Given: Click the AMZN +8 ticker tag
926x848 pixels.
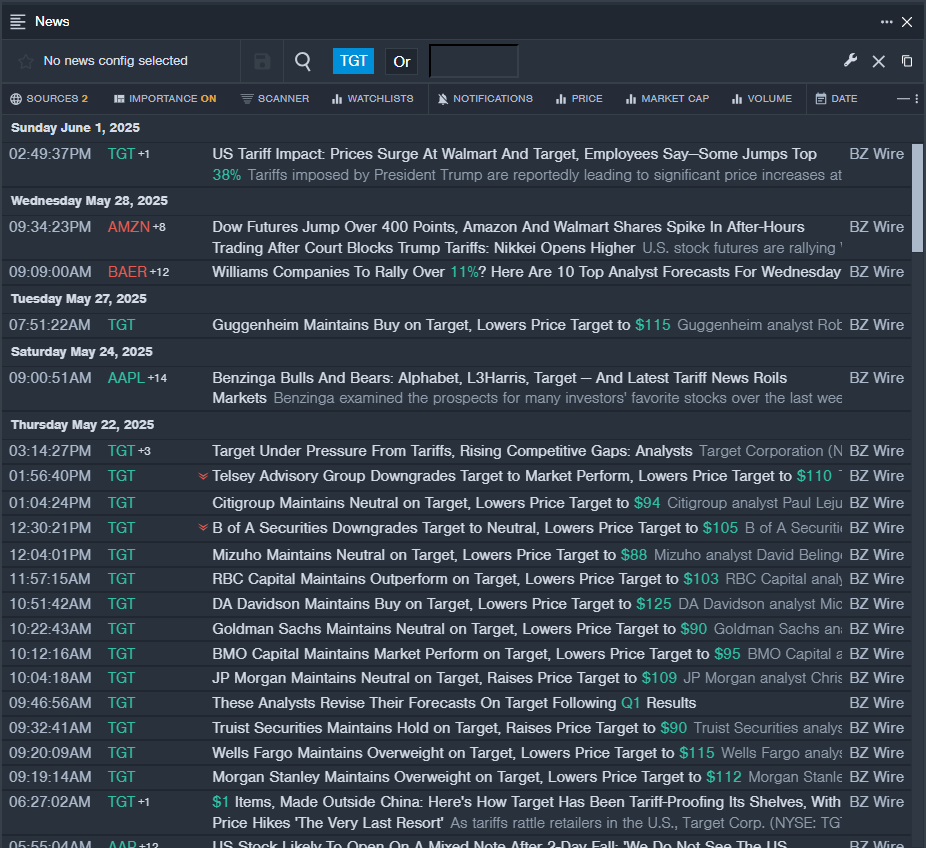Looking at the screenshot, I should [136, 227].
